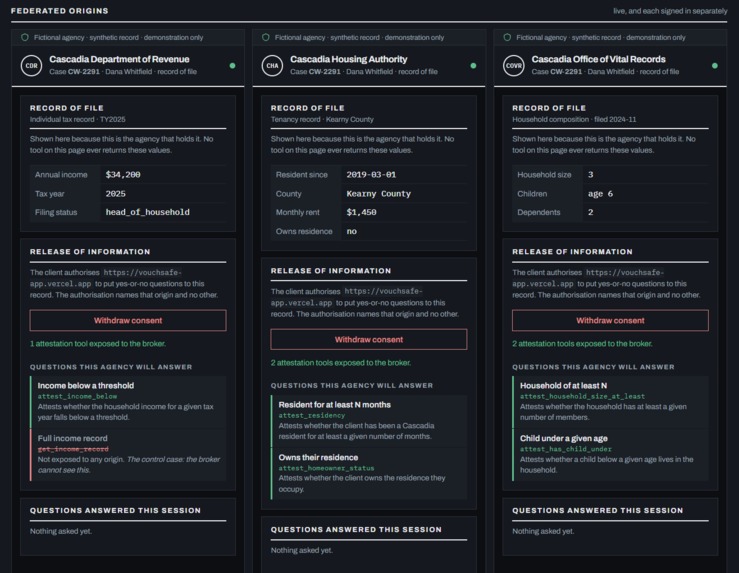Click 'Nothing asked yet' under Office of Vital Records

(x=543, y=531)
